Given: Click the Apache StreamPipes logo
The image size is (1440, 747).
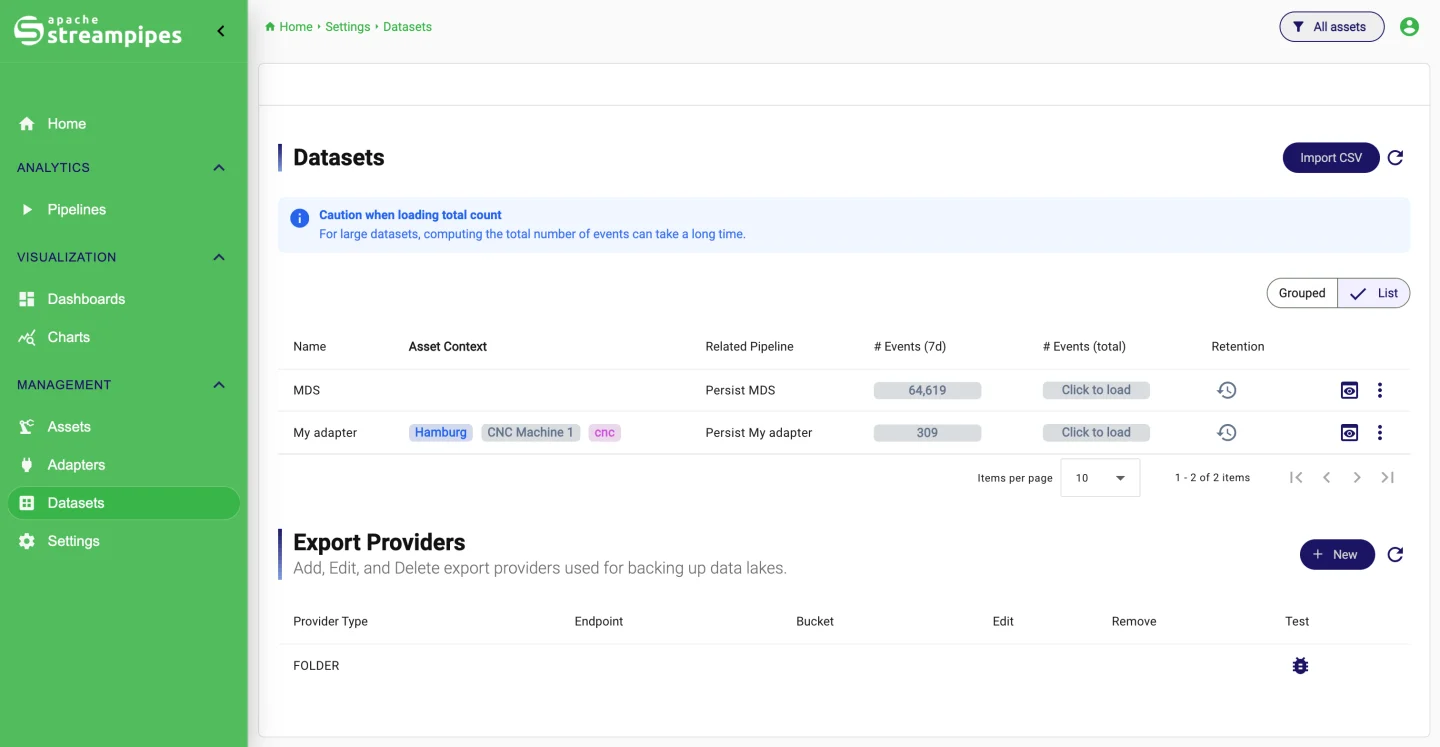Looking at the screenshot, I should (98, 31).
